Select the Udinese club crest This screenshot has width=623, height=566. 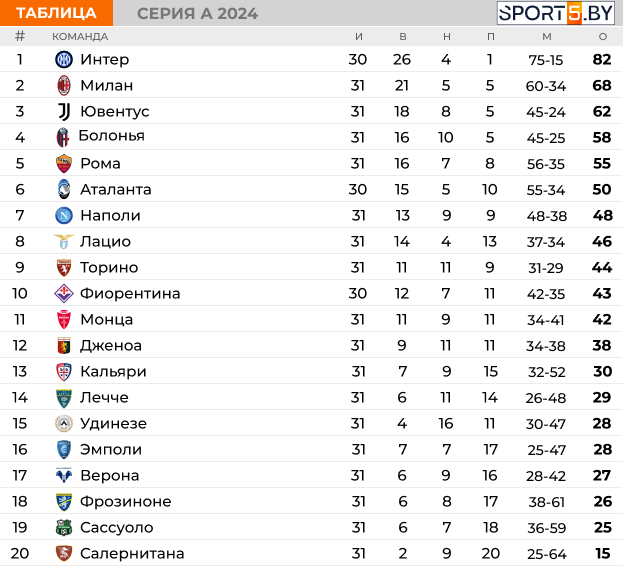64,423
